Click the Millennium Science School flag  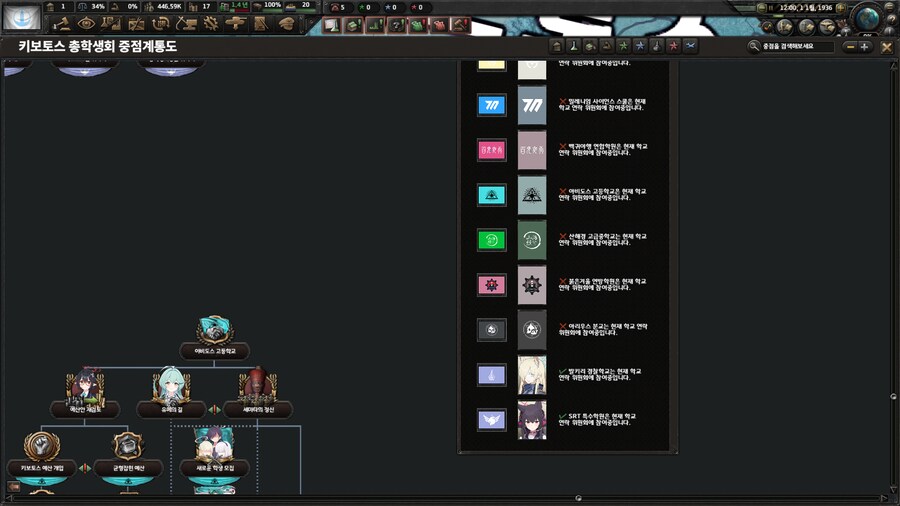(491, 105)
